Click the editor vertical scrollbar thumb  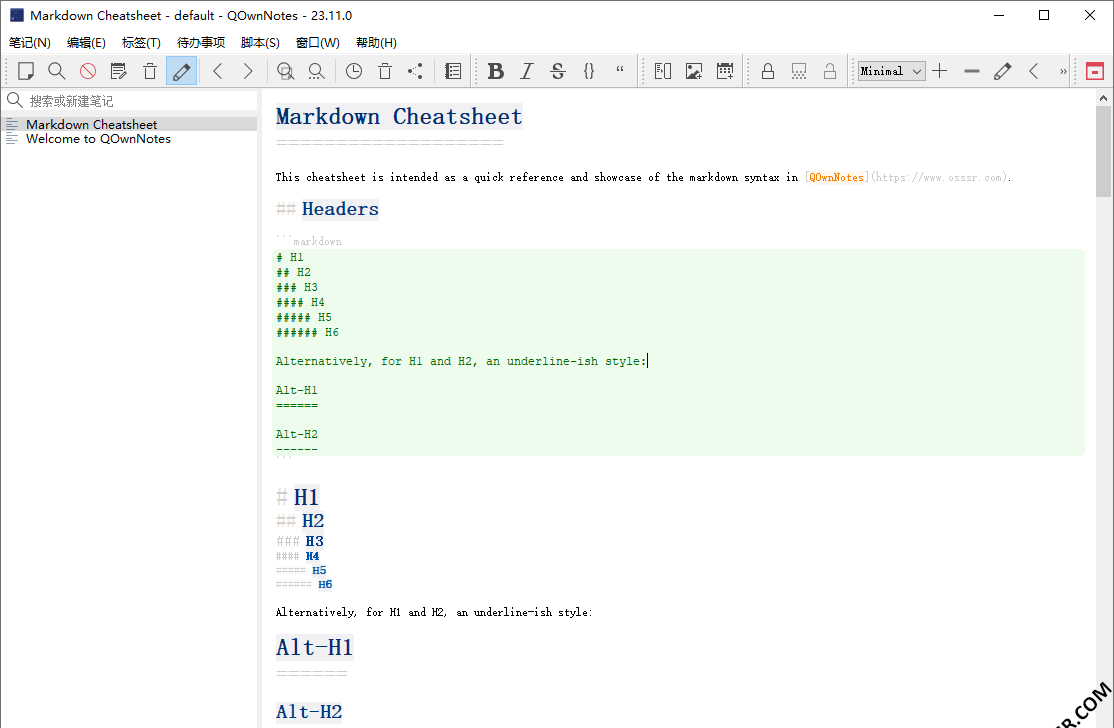click(x=1103, y=151)
